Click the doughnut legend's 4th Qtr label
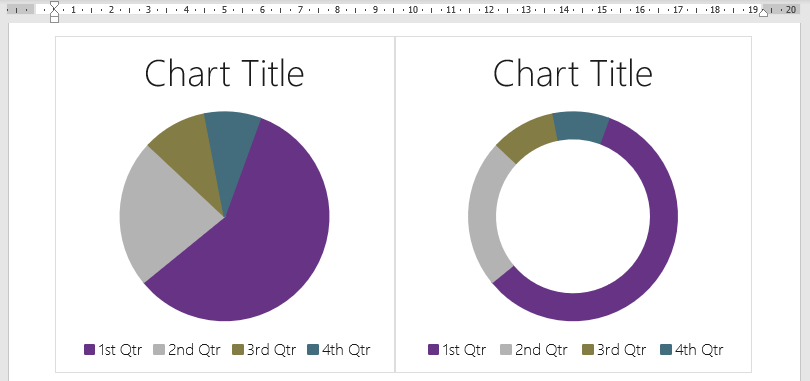This screenshot has width=810, height=381. [x=699, y=350]
